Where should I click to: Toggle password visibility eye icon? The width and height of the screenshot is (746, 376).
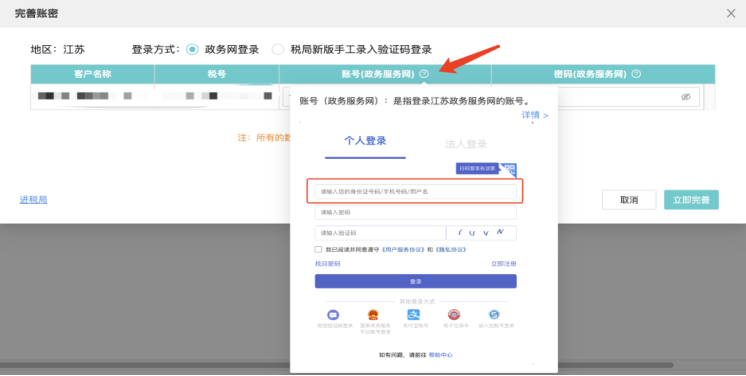686,97
